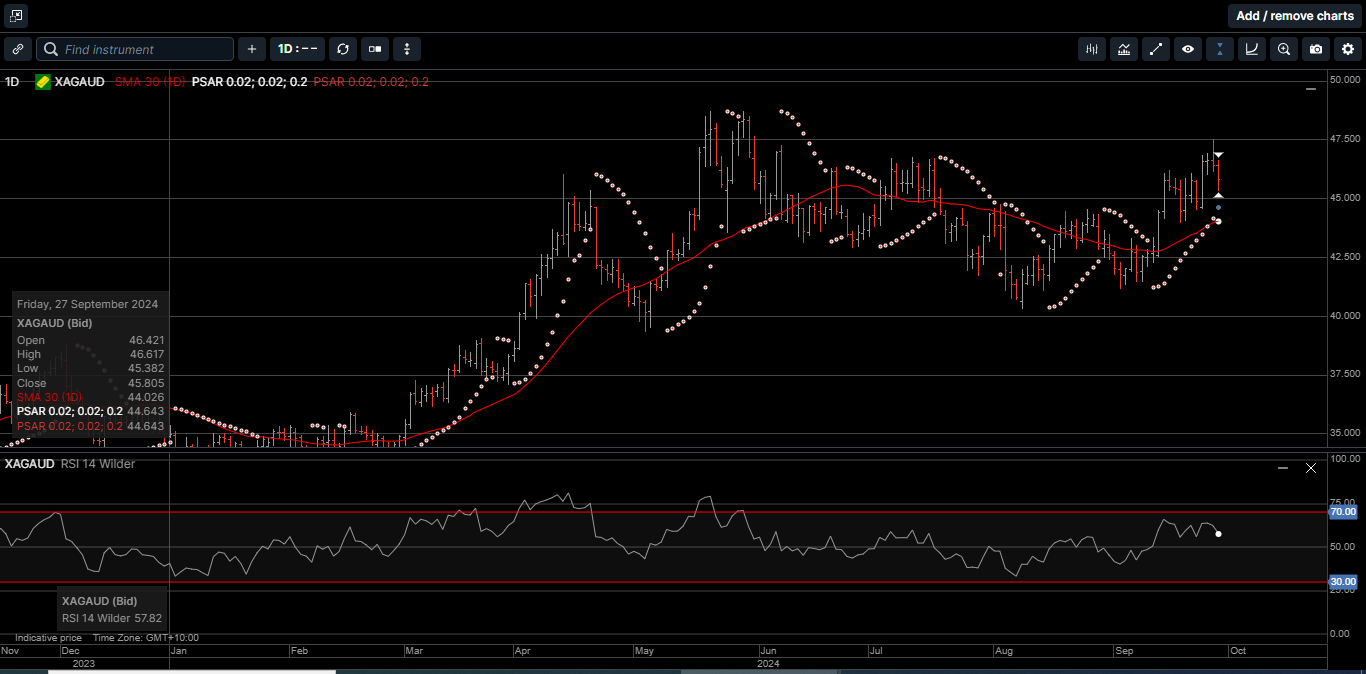Toggle the split panel layout button
Viewport: 1366px width, 674px height.
(x=375, y=49)
